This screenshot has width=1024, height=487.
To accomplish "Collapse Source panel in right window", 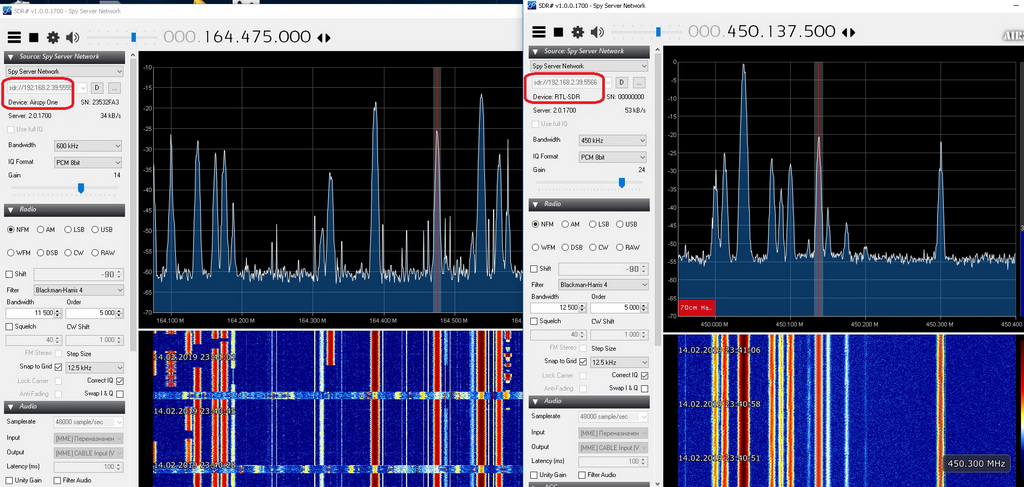I will click(536, 52).
